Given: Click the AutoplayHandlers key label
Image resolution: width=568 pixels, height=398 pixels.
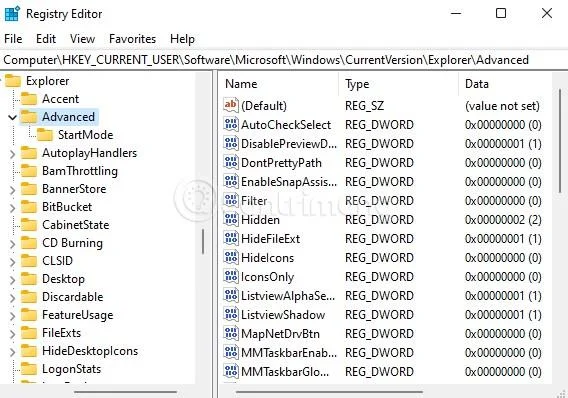Looking at the screenshot, I should coord(89,153).
